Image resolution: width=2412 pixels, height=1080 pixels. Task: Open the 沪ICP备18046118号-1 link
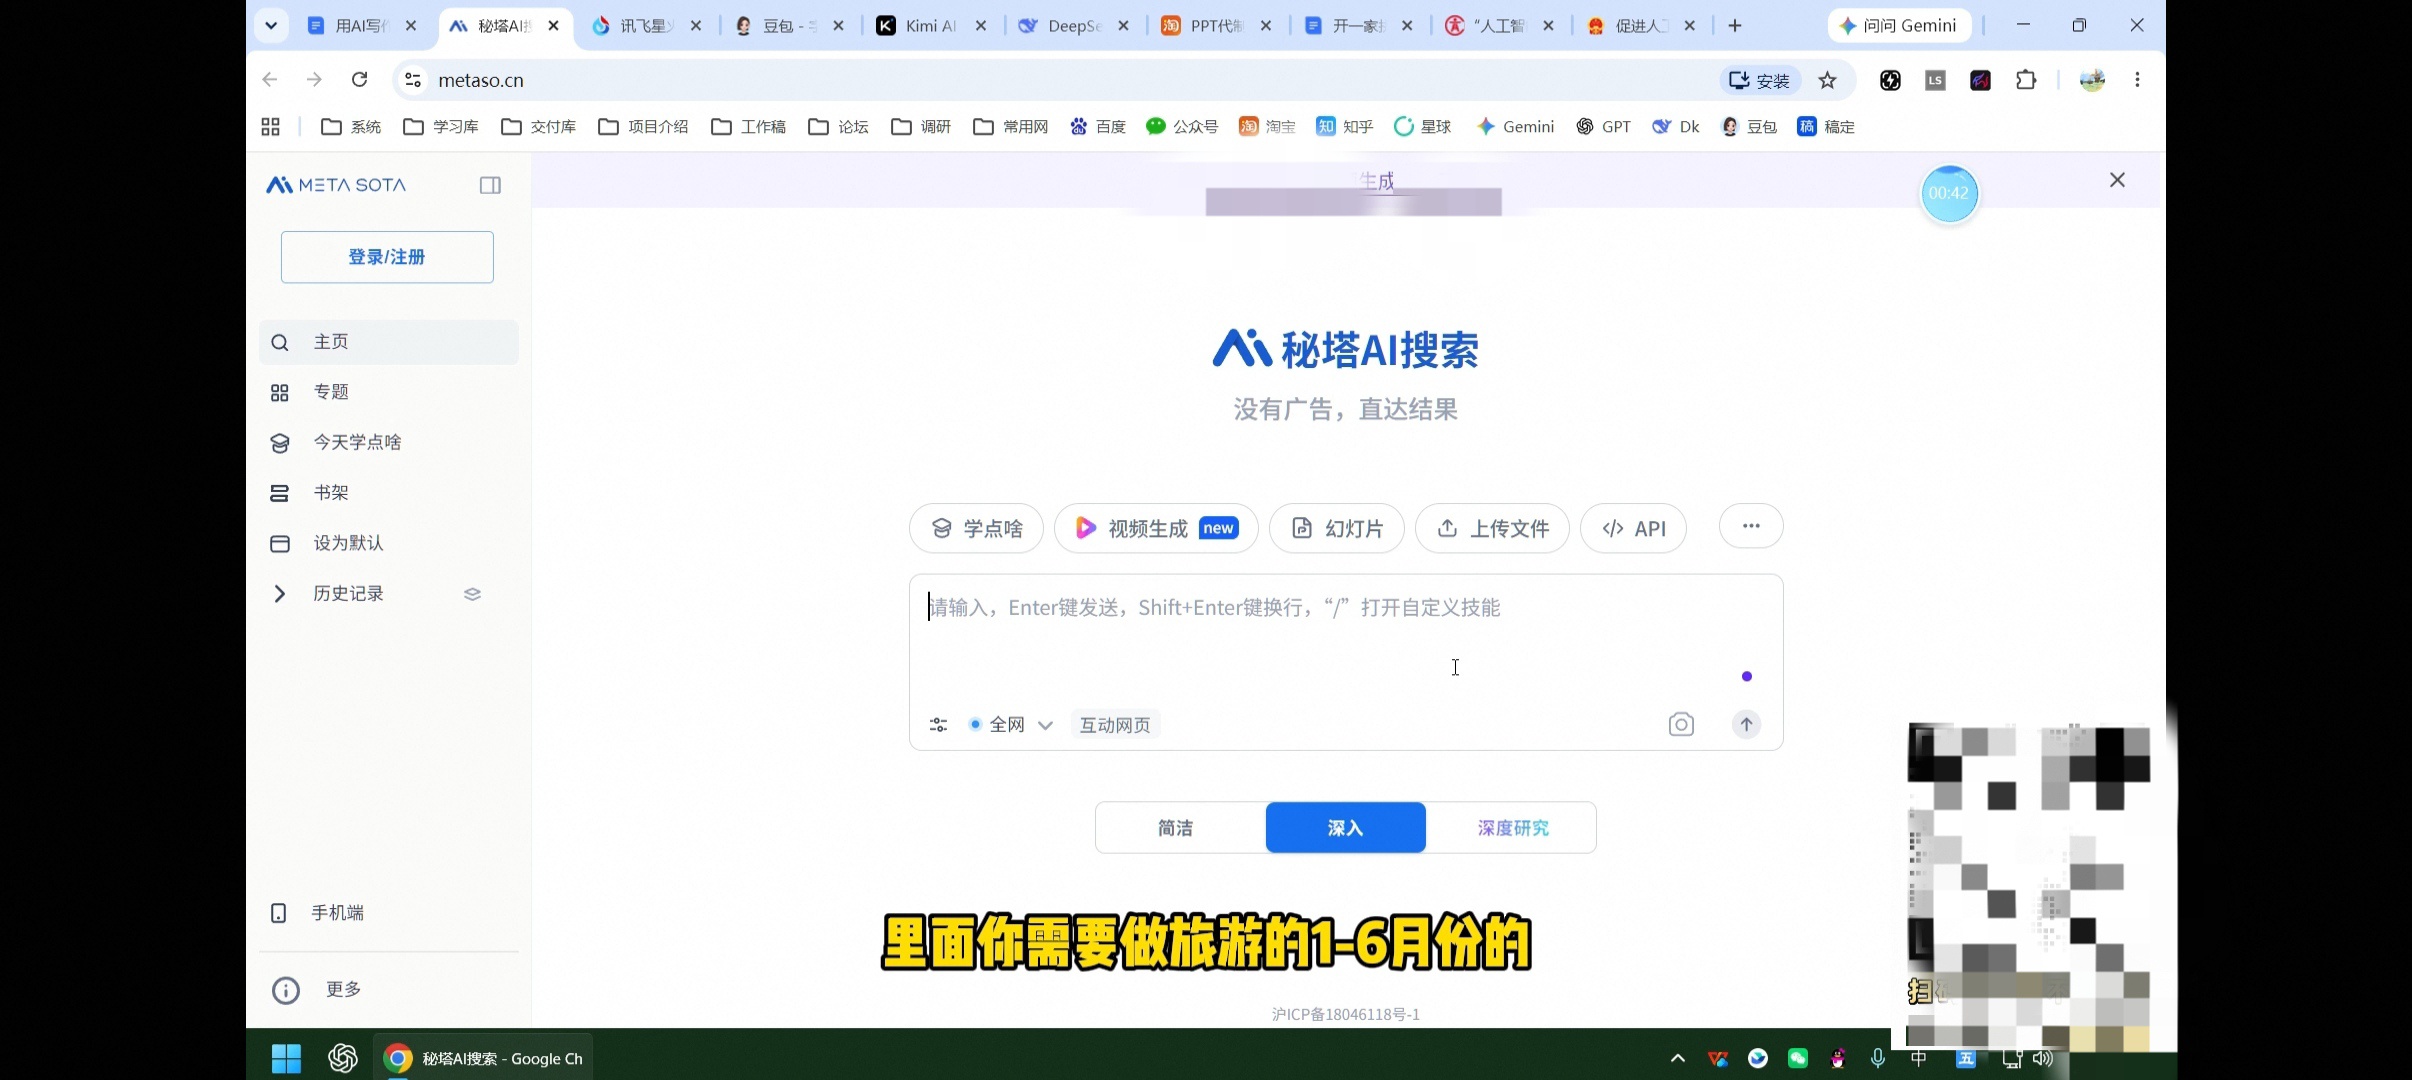click(x=1346, y=1014)
